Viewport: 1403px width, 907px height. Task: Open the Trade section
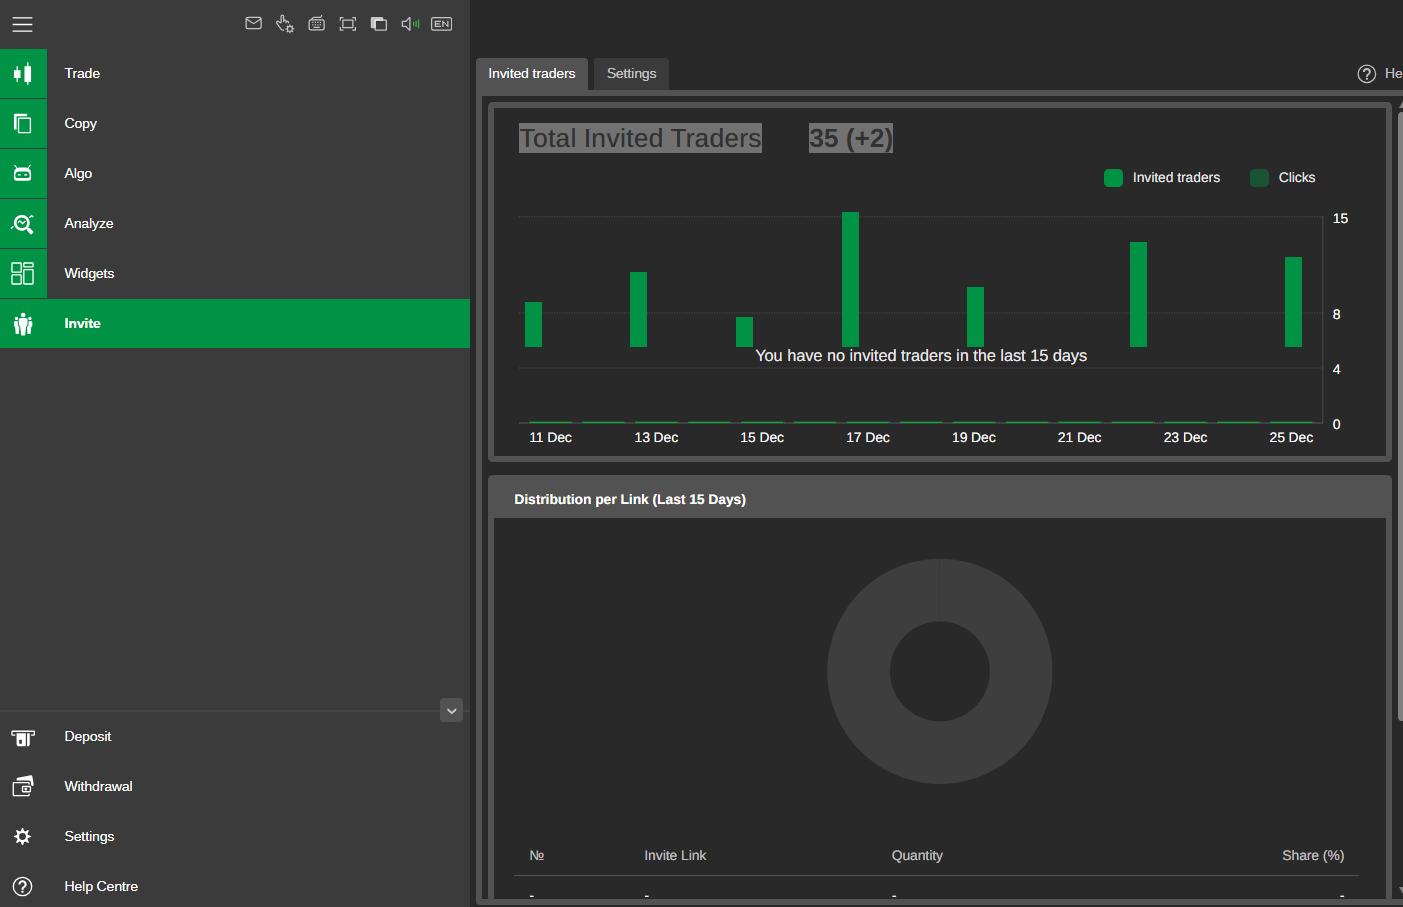[x=82, y=74]
